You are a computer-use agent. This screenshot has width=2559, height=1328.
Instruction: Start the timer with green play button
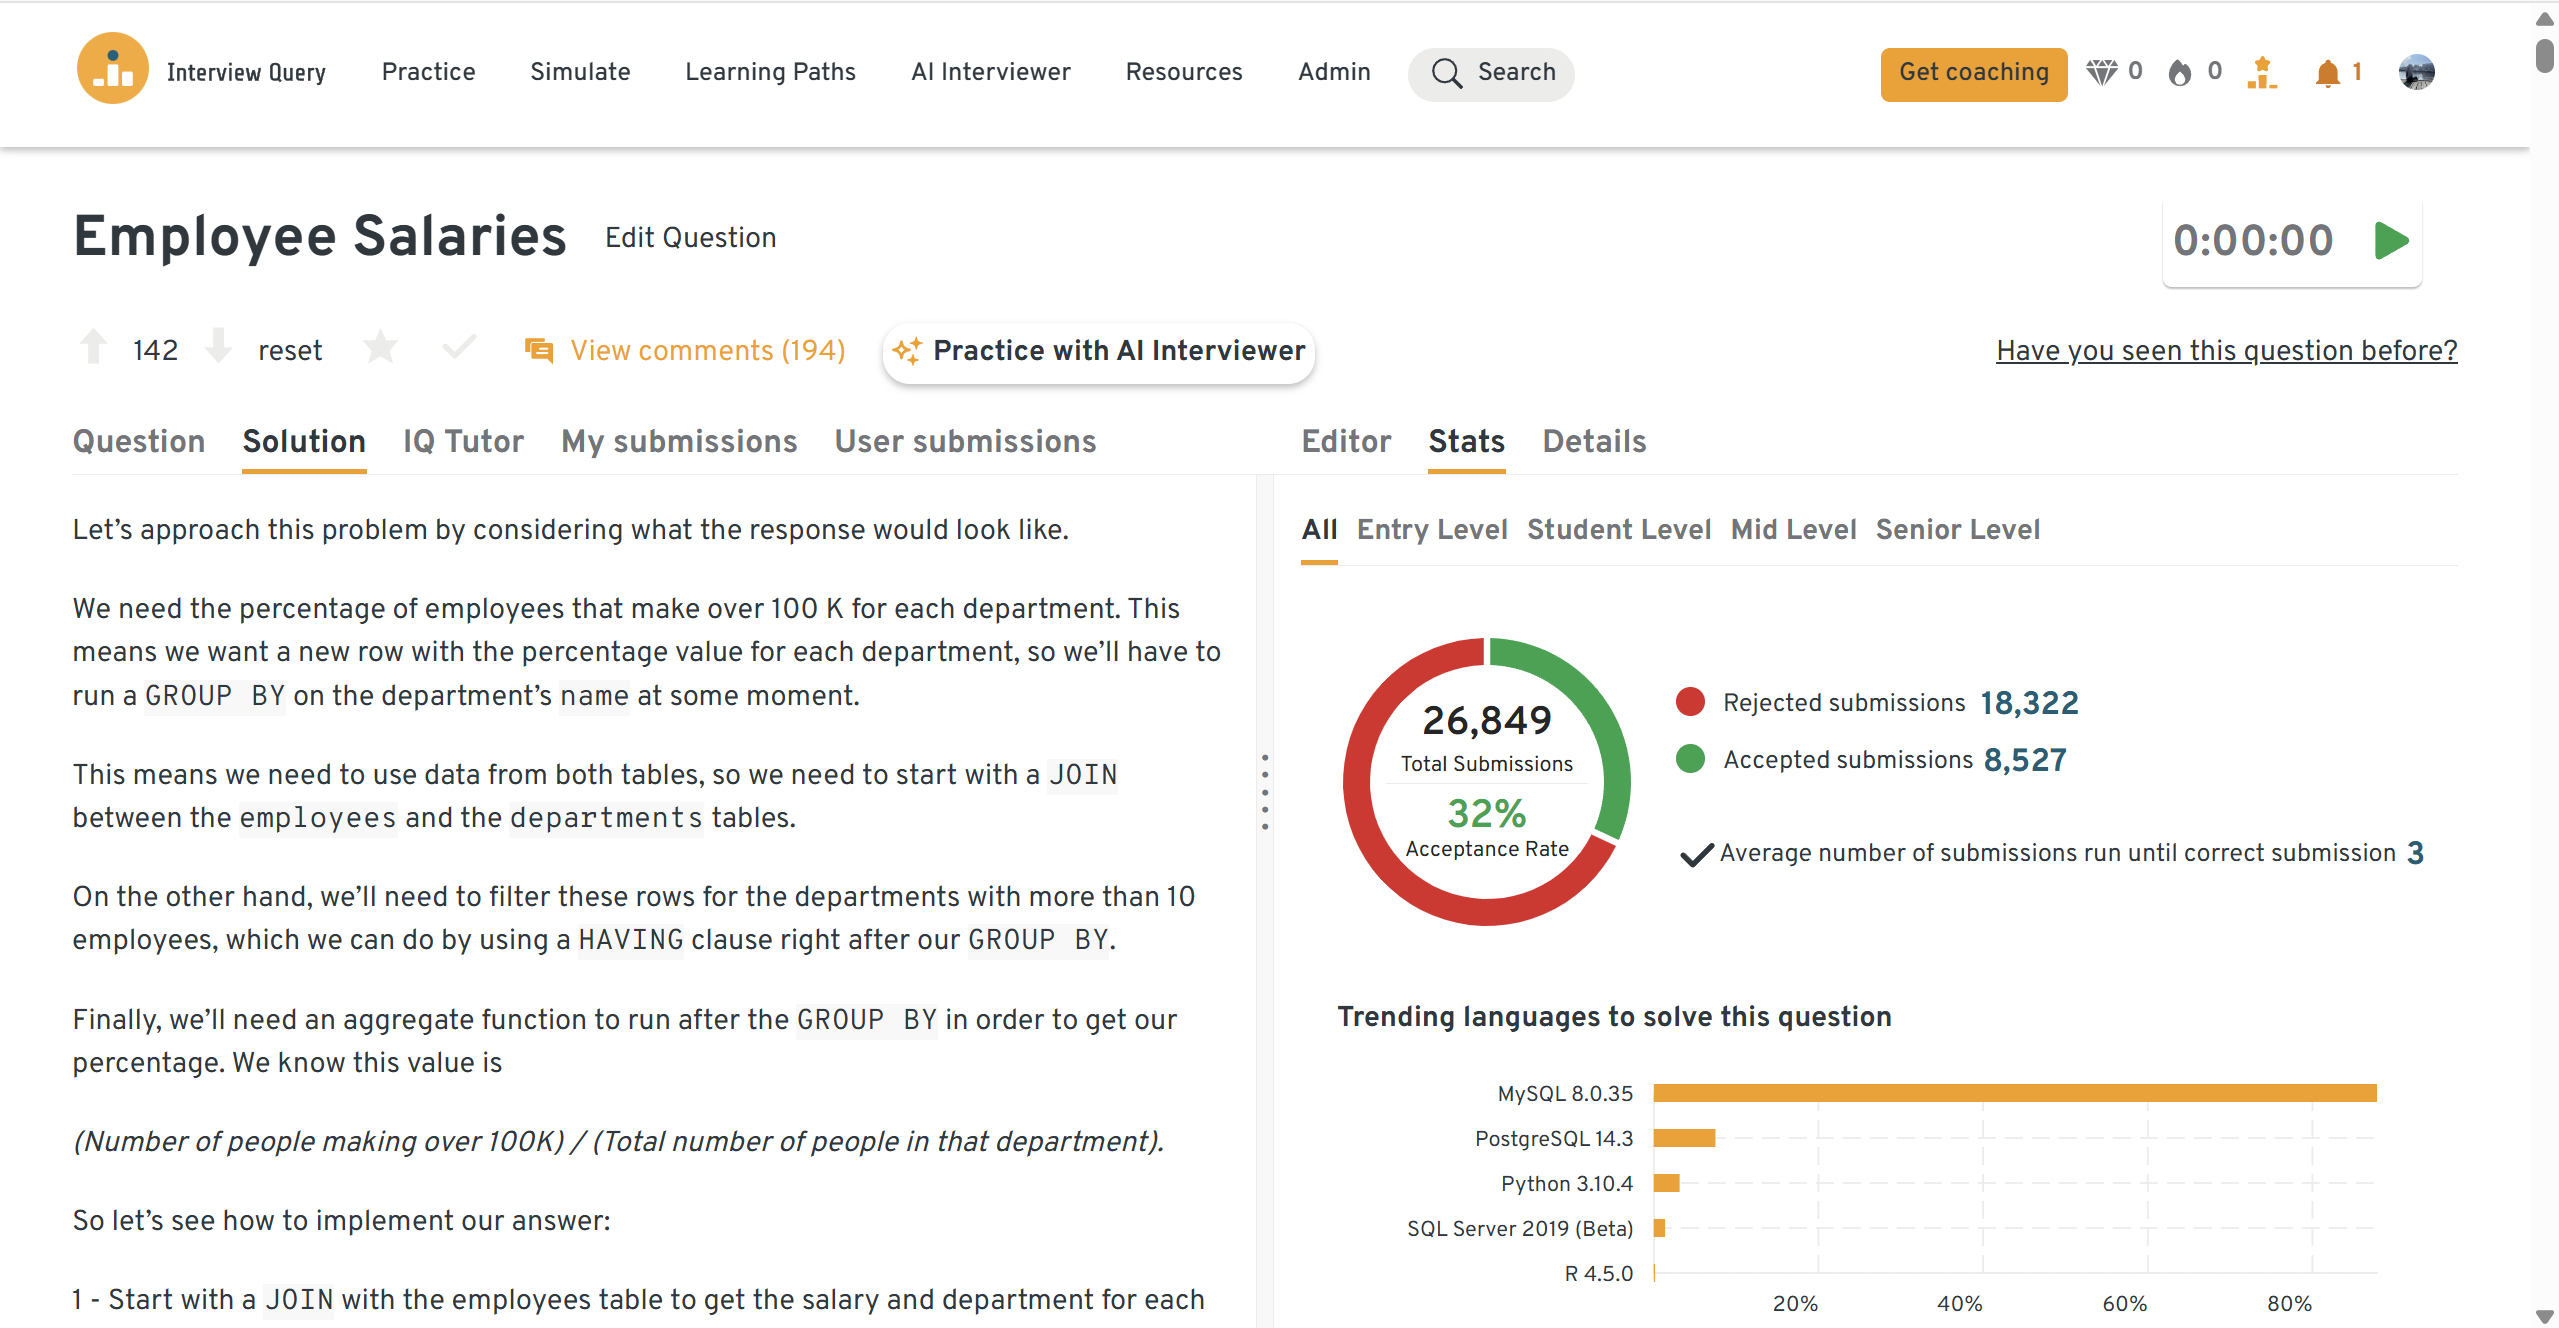pyautogui.click(x=2391, y=241)
